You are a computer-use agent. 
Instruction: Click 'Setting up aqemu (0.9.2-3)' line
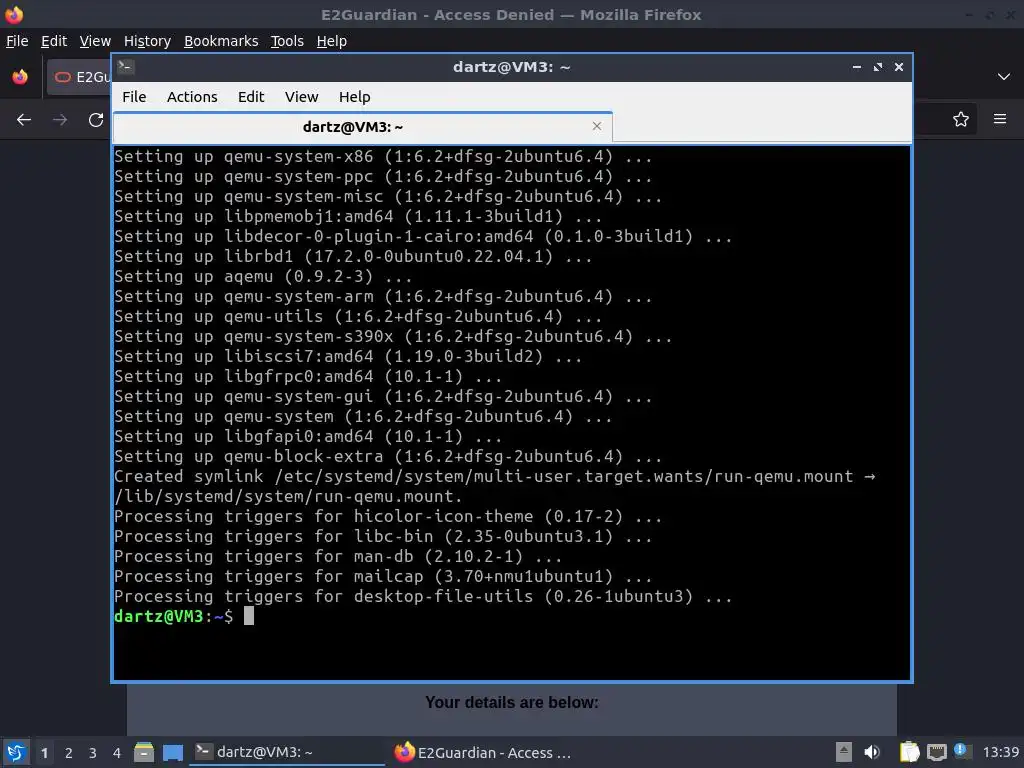[263, 276]
